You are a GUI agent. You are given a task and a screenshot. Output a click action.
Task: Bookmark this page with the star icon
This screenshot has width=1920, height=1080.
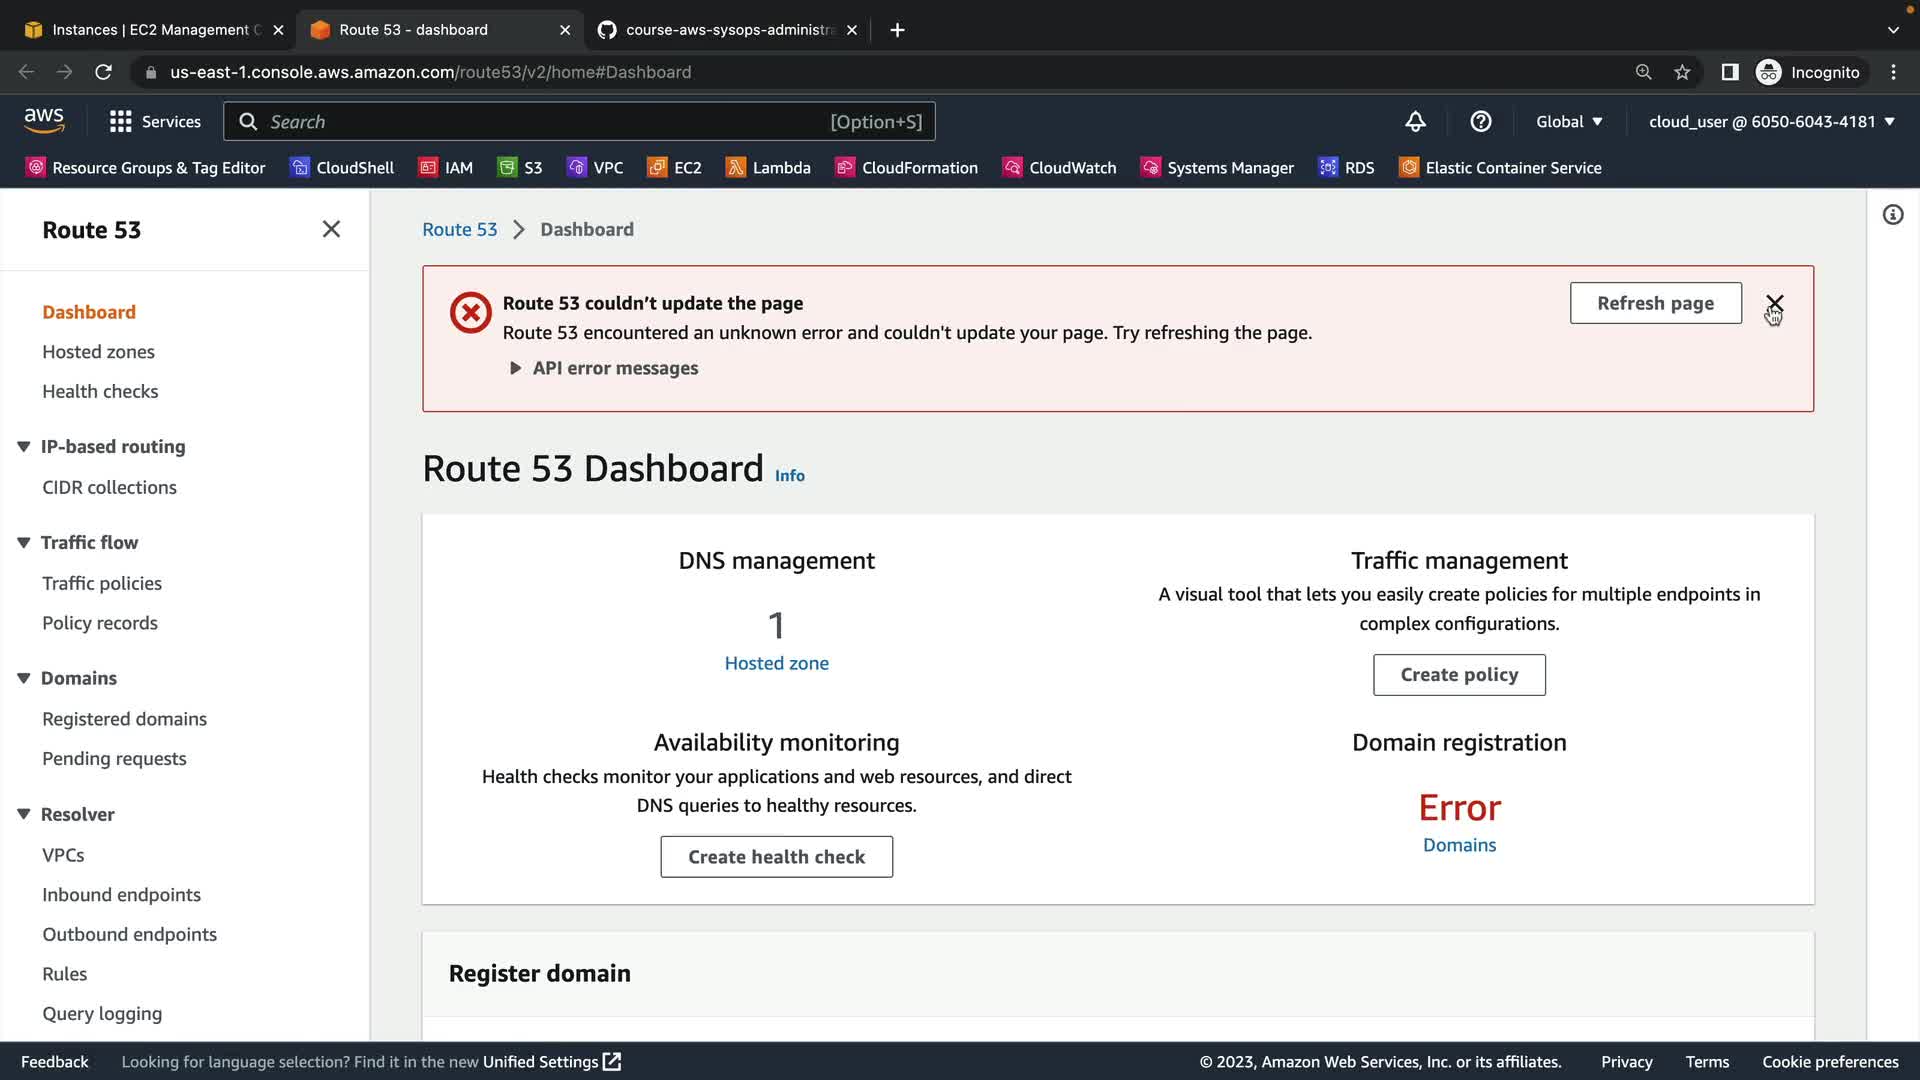coord(1682,72)
